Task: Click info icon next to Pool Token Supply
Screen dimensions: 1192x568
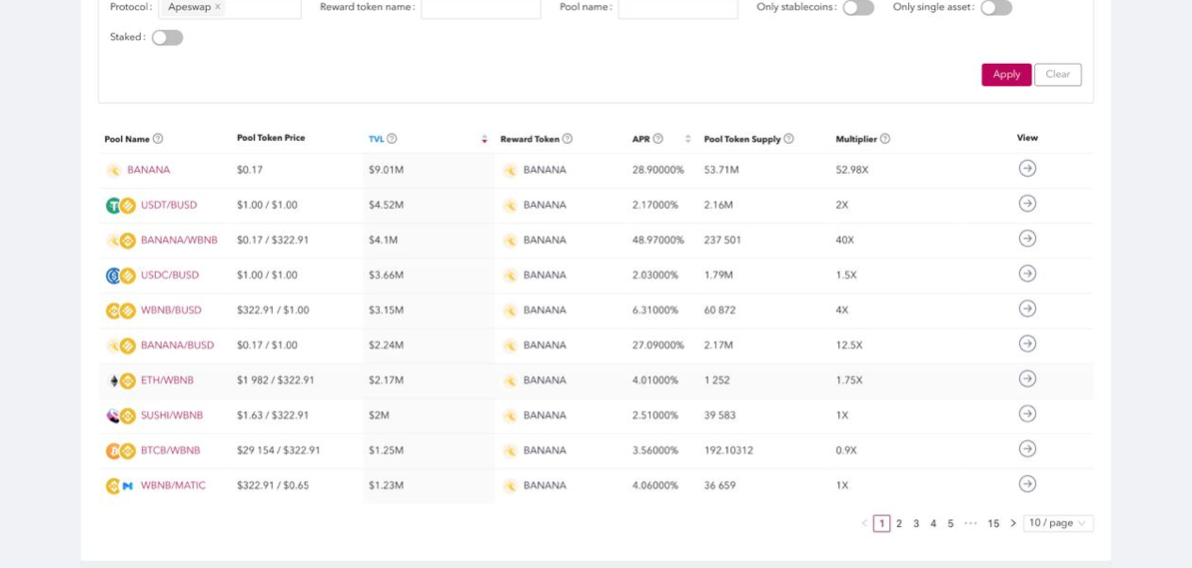Action: [789, 139]
